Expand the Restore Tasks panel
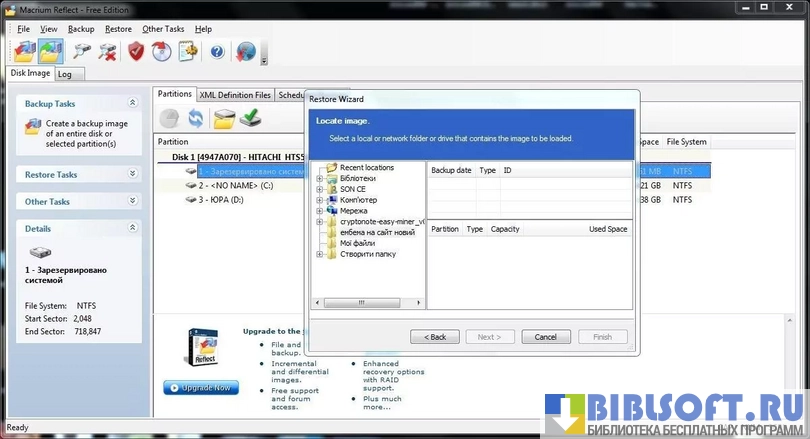This screenshot has width=810, height=439. point(132,174)
